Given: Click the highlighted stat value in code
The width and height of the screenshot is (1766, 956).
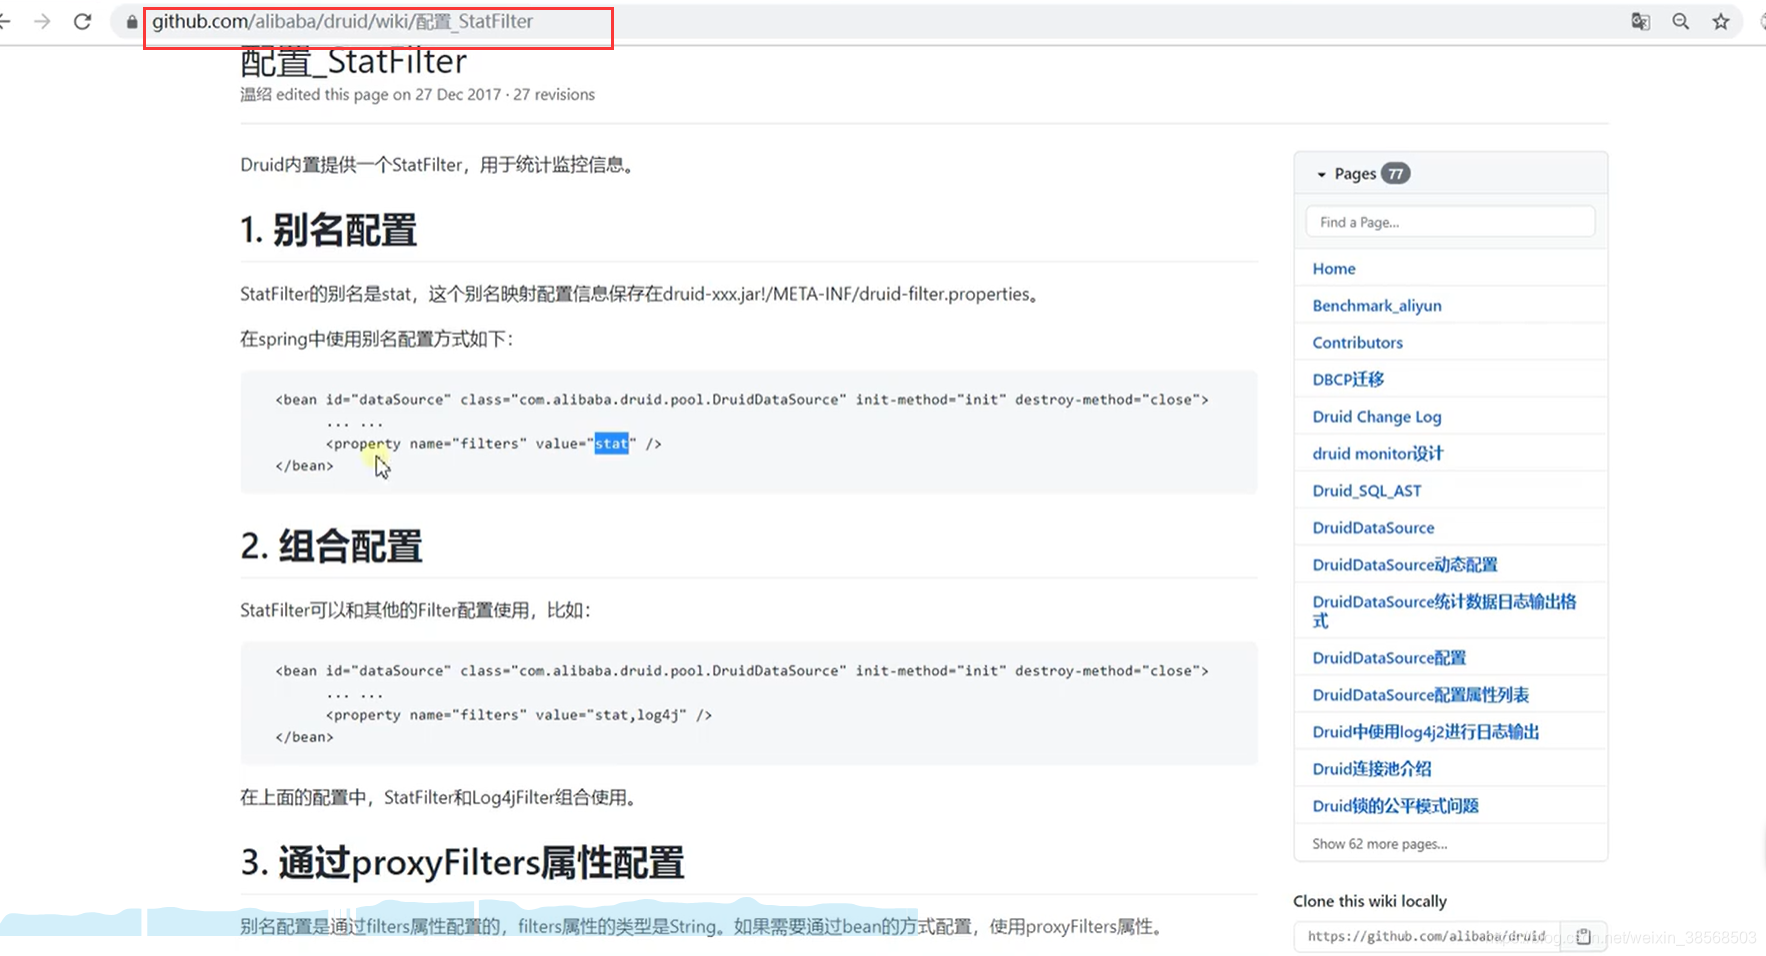Looking at the screenshot, I should tap(611, 443).
